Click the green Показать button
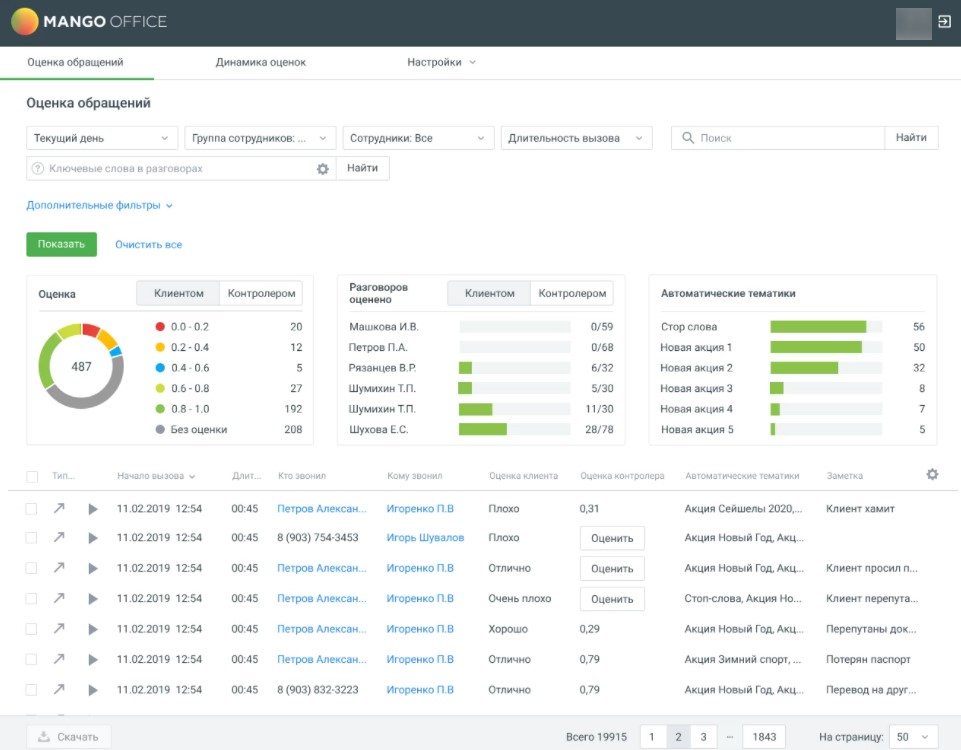This screenshot has height=750, width=961. coord(61,244)
